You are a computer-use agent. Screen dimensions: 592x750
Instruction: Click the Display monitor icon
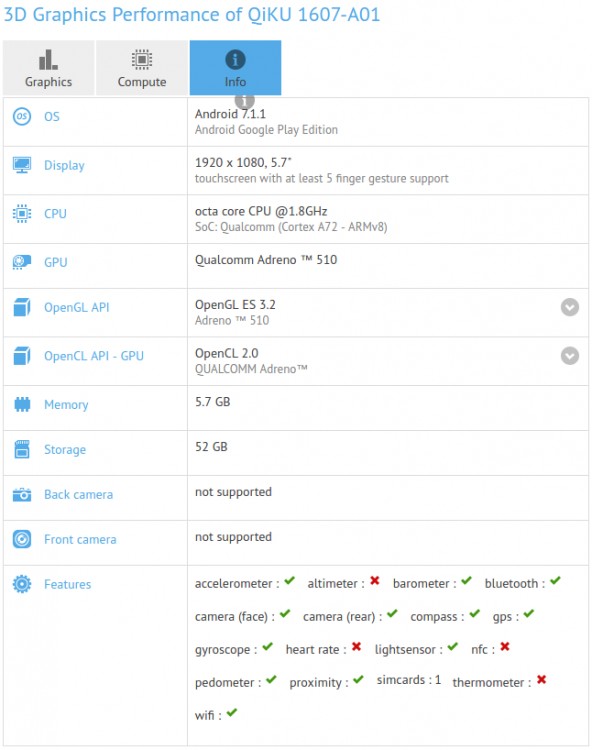coord(22,165)
